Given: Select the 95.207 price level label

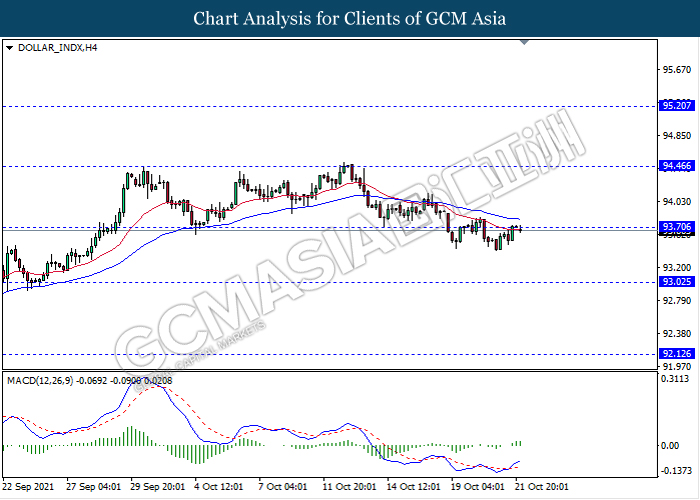Looking at the screenshot, I should (677, 106).
